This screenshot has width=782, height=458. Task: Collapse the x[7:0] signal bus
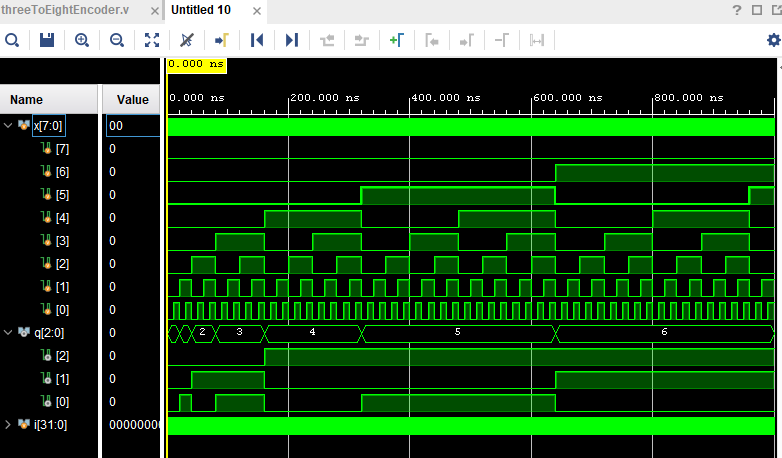(x=9, y=126)
